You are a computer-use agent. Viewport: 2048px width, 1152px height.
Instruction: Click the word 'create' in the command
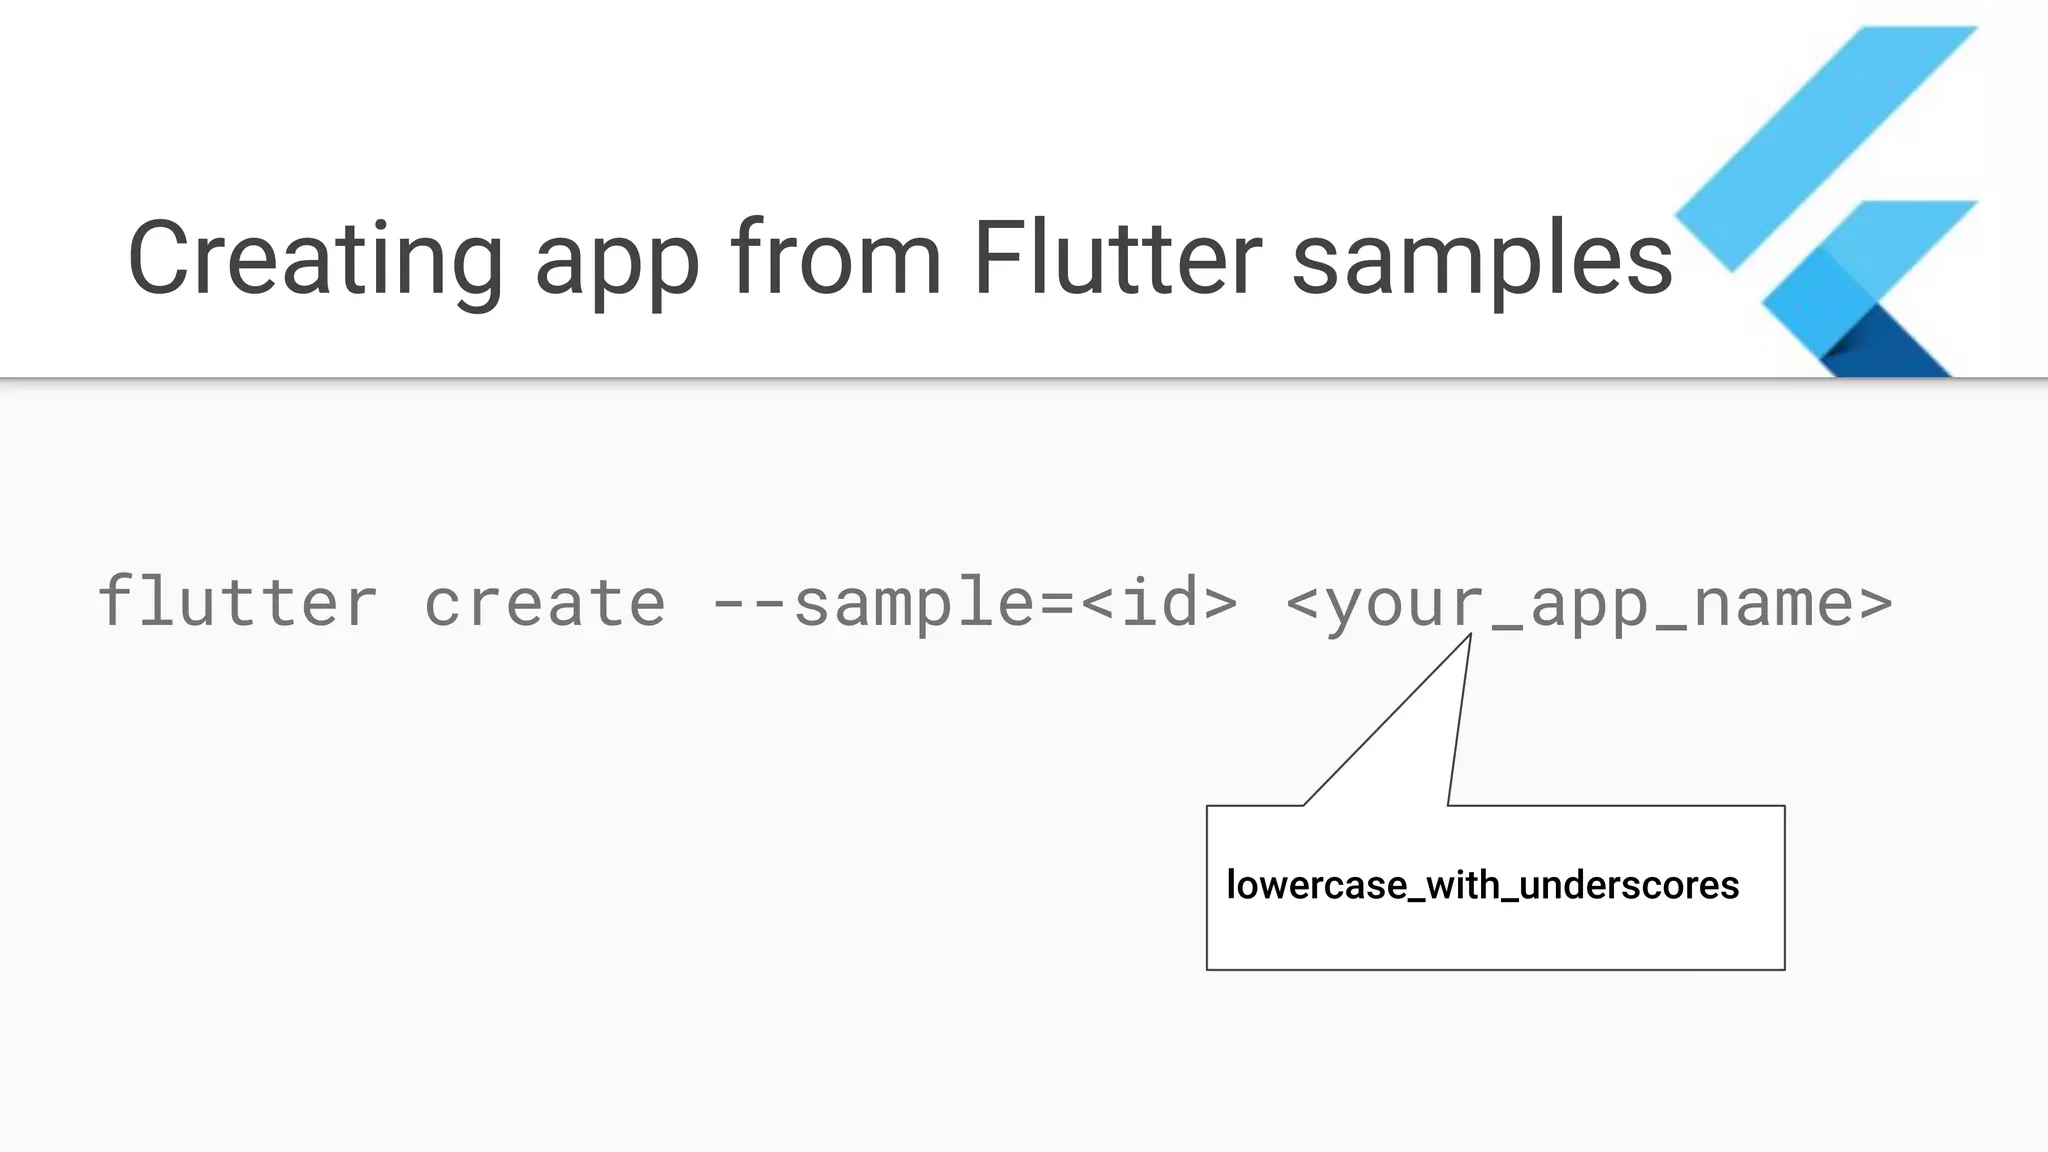pos(545,604)
